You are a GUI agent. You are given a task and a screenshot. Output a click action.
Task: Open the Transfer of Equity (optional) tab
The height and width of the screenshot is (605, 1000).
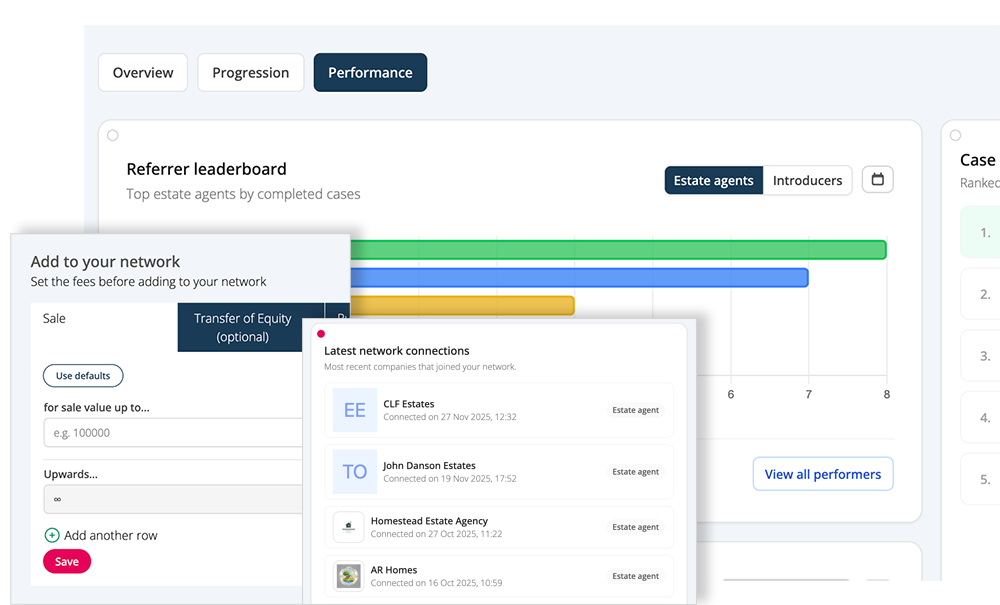pos(243,327)
